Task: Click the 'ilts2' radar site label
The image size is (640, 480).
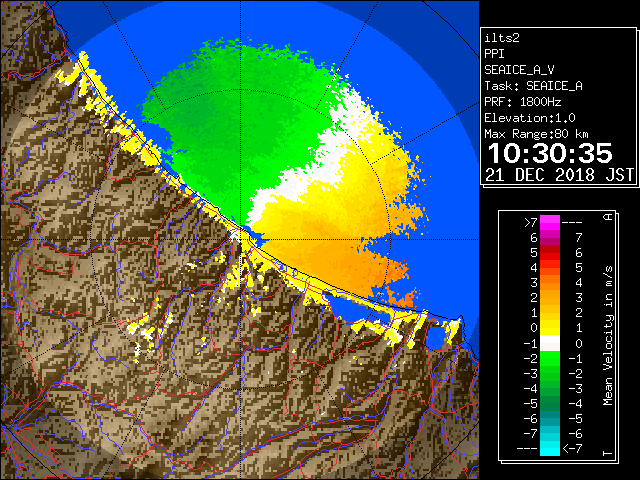Action: click(x=502, y=38)
